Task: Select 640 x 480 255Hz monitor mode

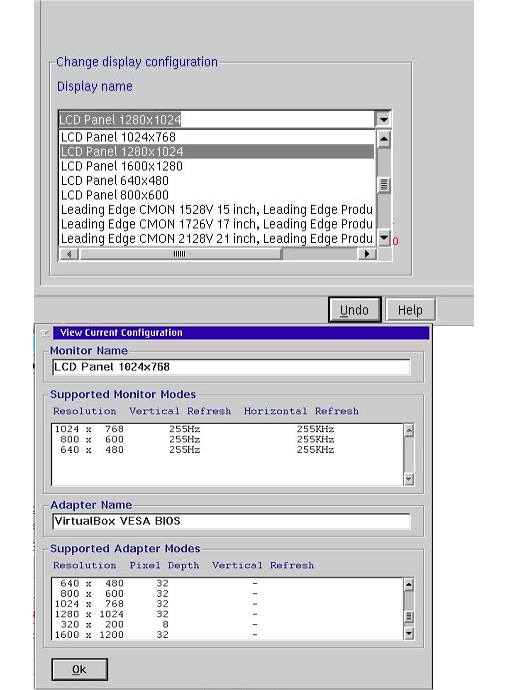Action: click(227, 450)
